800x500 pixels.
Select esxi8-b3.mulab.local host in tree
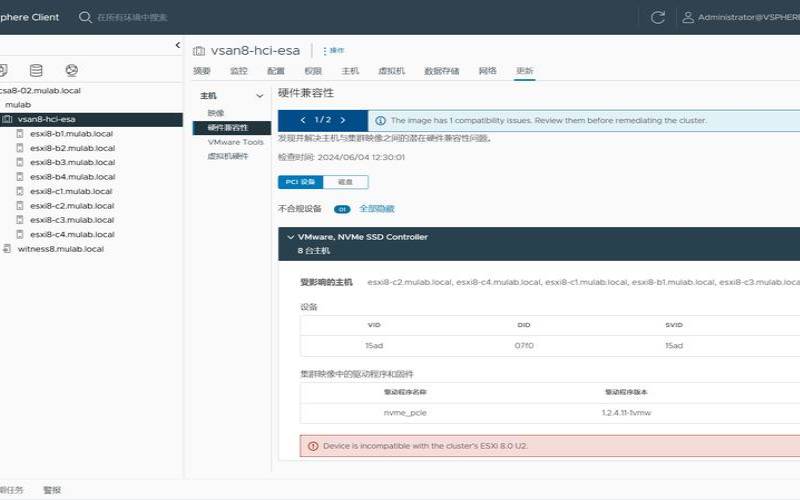tap(72, 162)
